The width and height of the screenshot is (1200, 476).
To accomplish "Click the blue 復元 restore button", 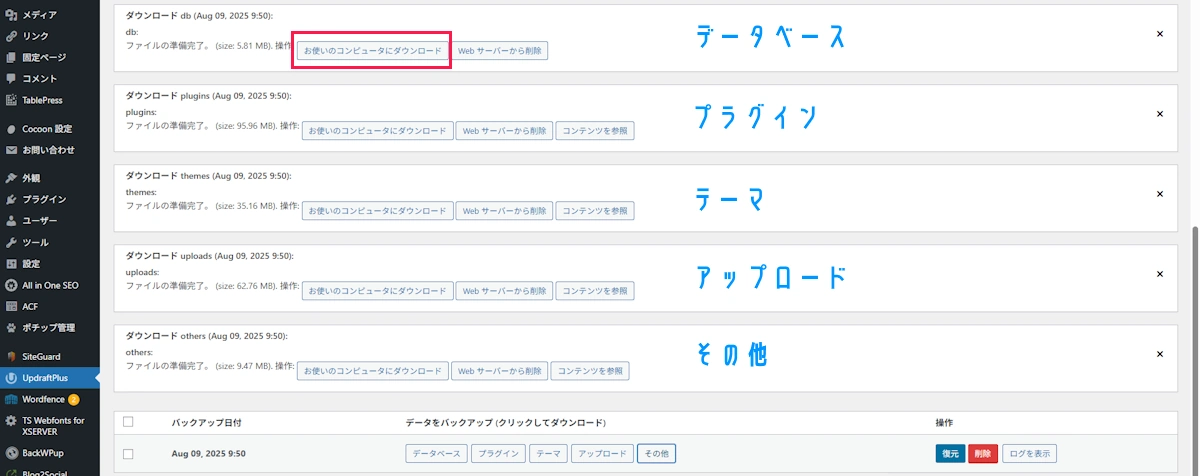I will tap(950, 453).
